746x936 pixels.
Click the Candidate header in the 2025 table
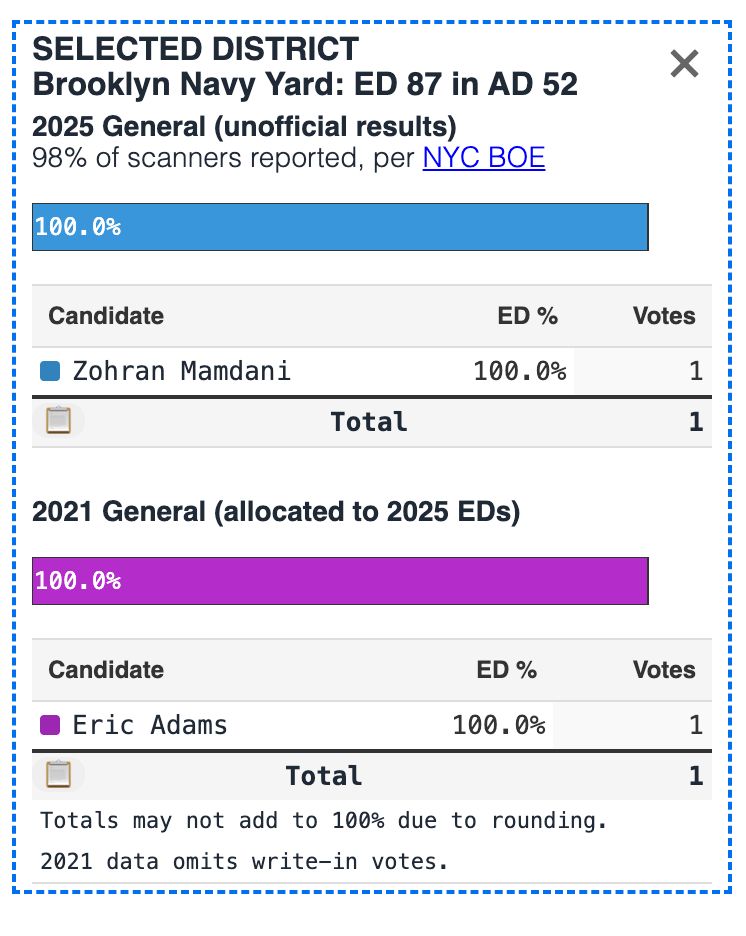106,316
